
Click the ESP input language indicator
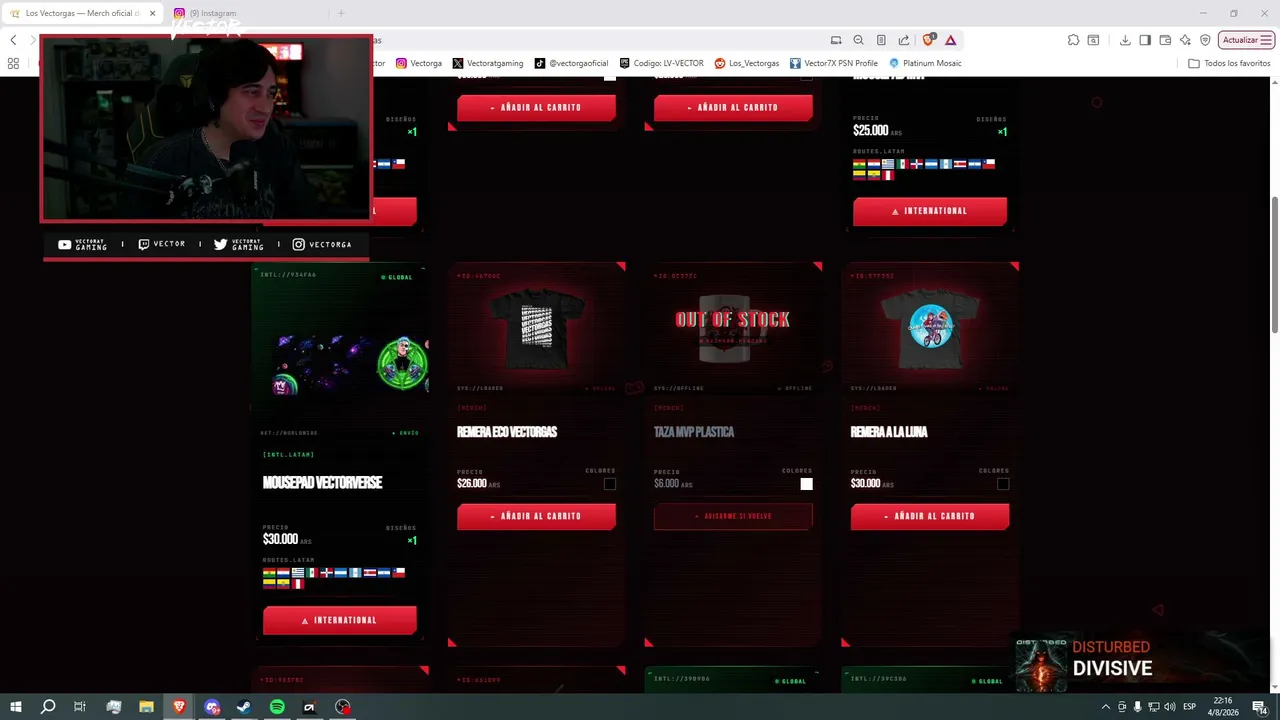point(1190,707)
